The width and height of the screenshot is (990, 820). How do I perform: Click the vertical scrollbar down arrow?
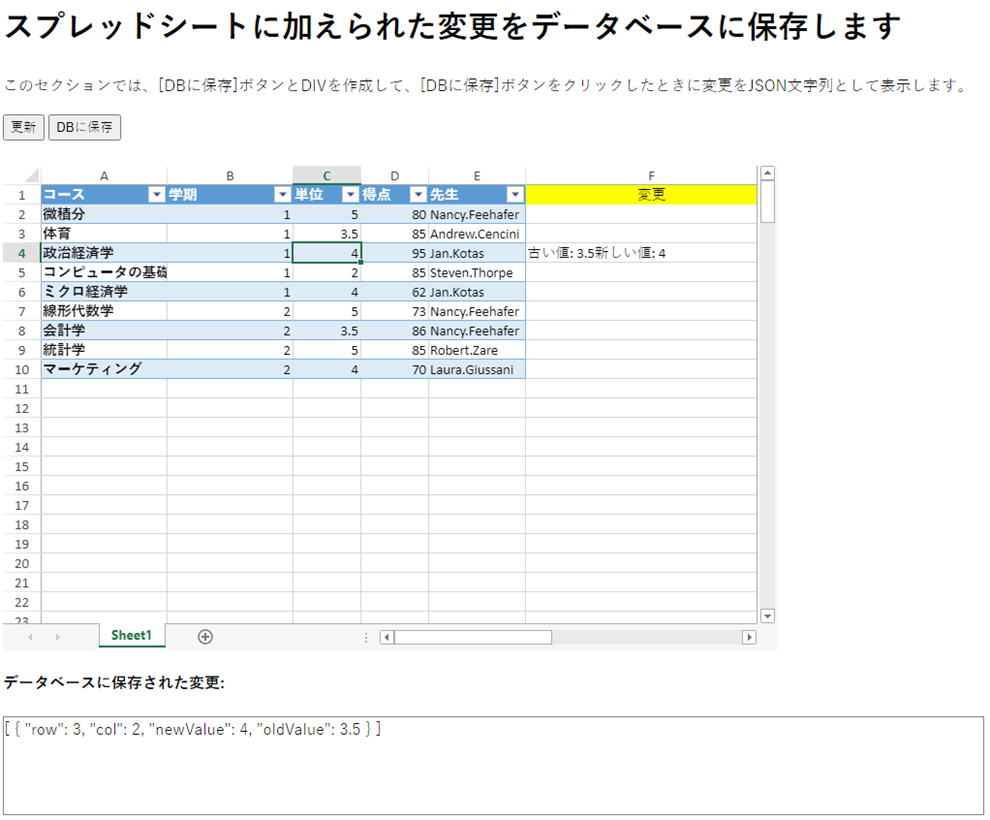768,616
